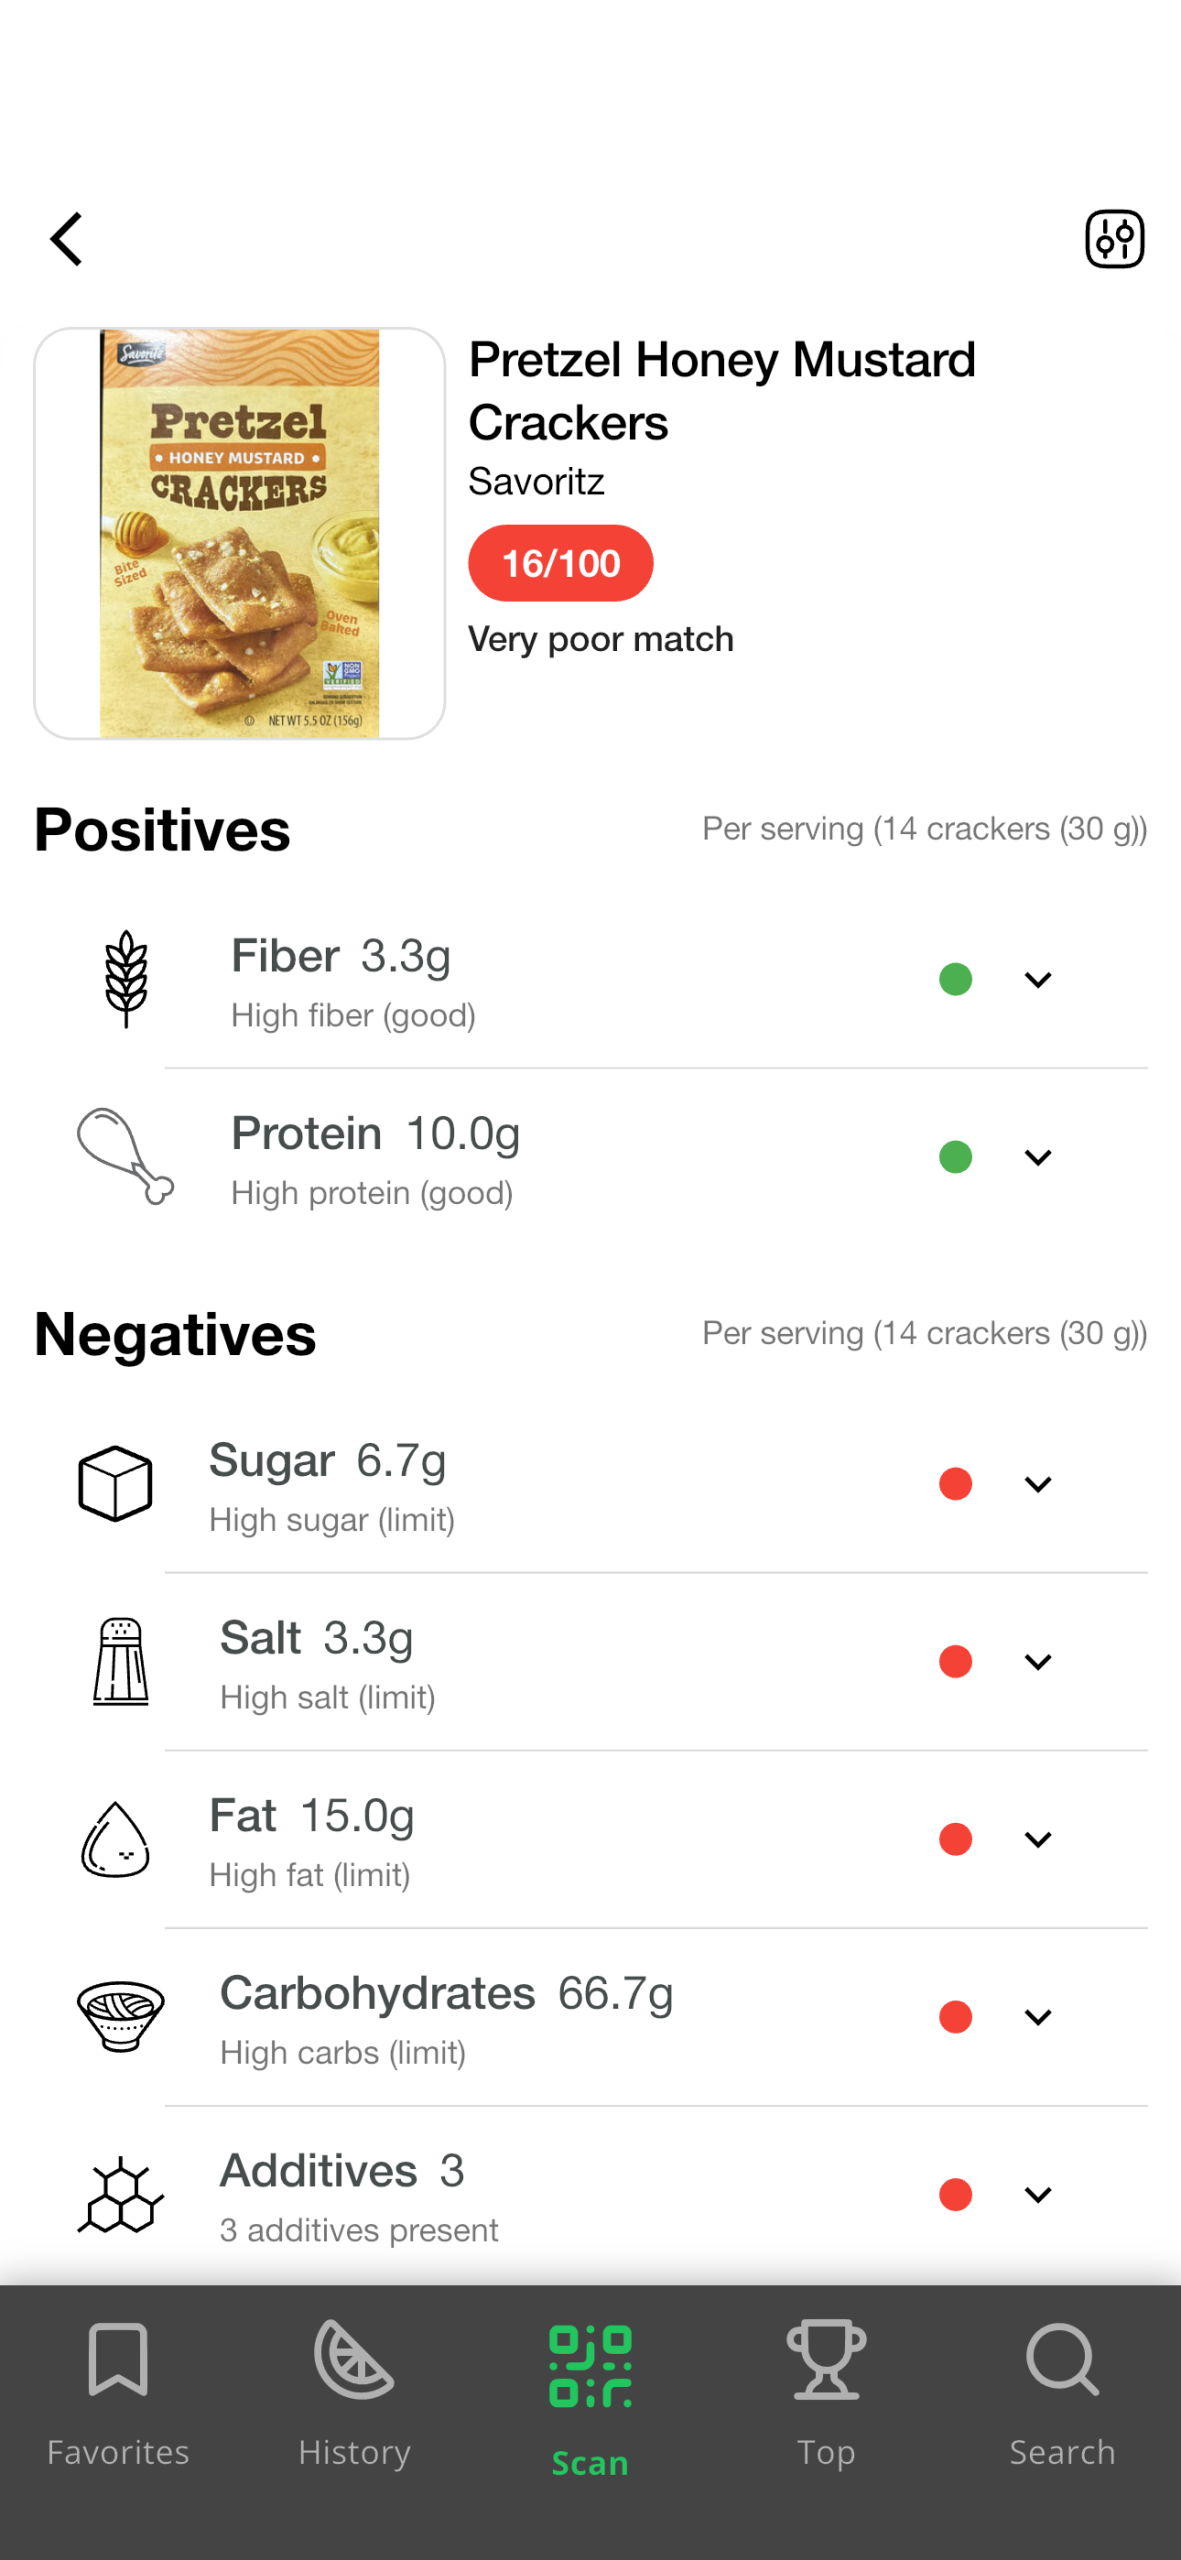Switch to the History tab
Image resolution: width=1181 pixels, height=2560 pixels.
354,2395
